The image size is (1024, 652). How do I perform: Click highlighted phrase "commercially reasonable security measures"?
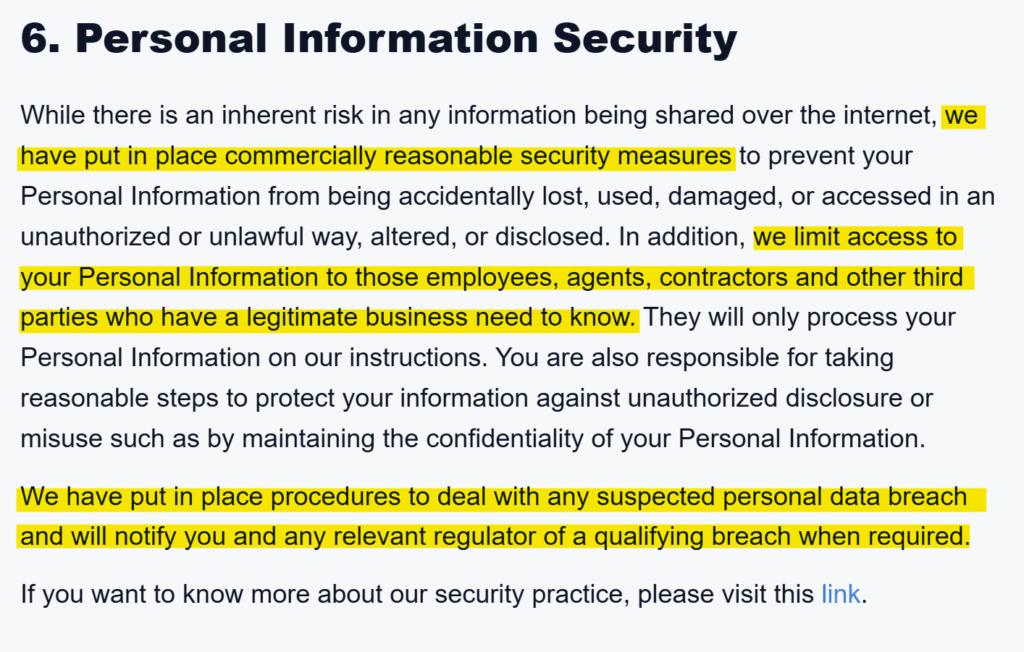click(x=478, y=157)
